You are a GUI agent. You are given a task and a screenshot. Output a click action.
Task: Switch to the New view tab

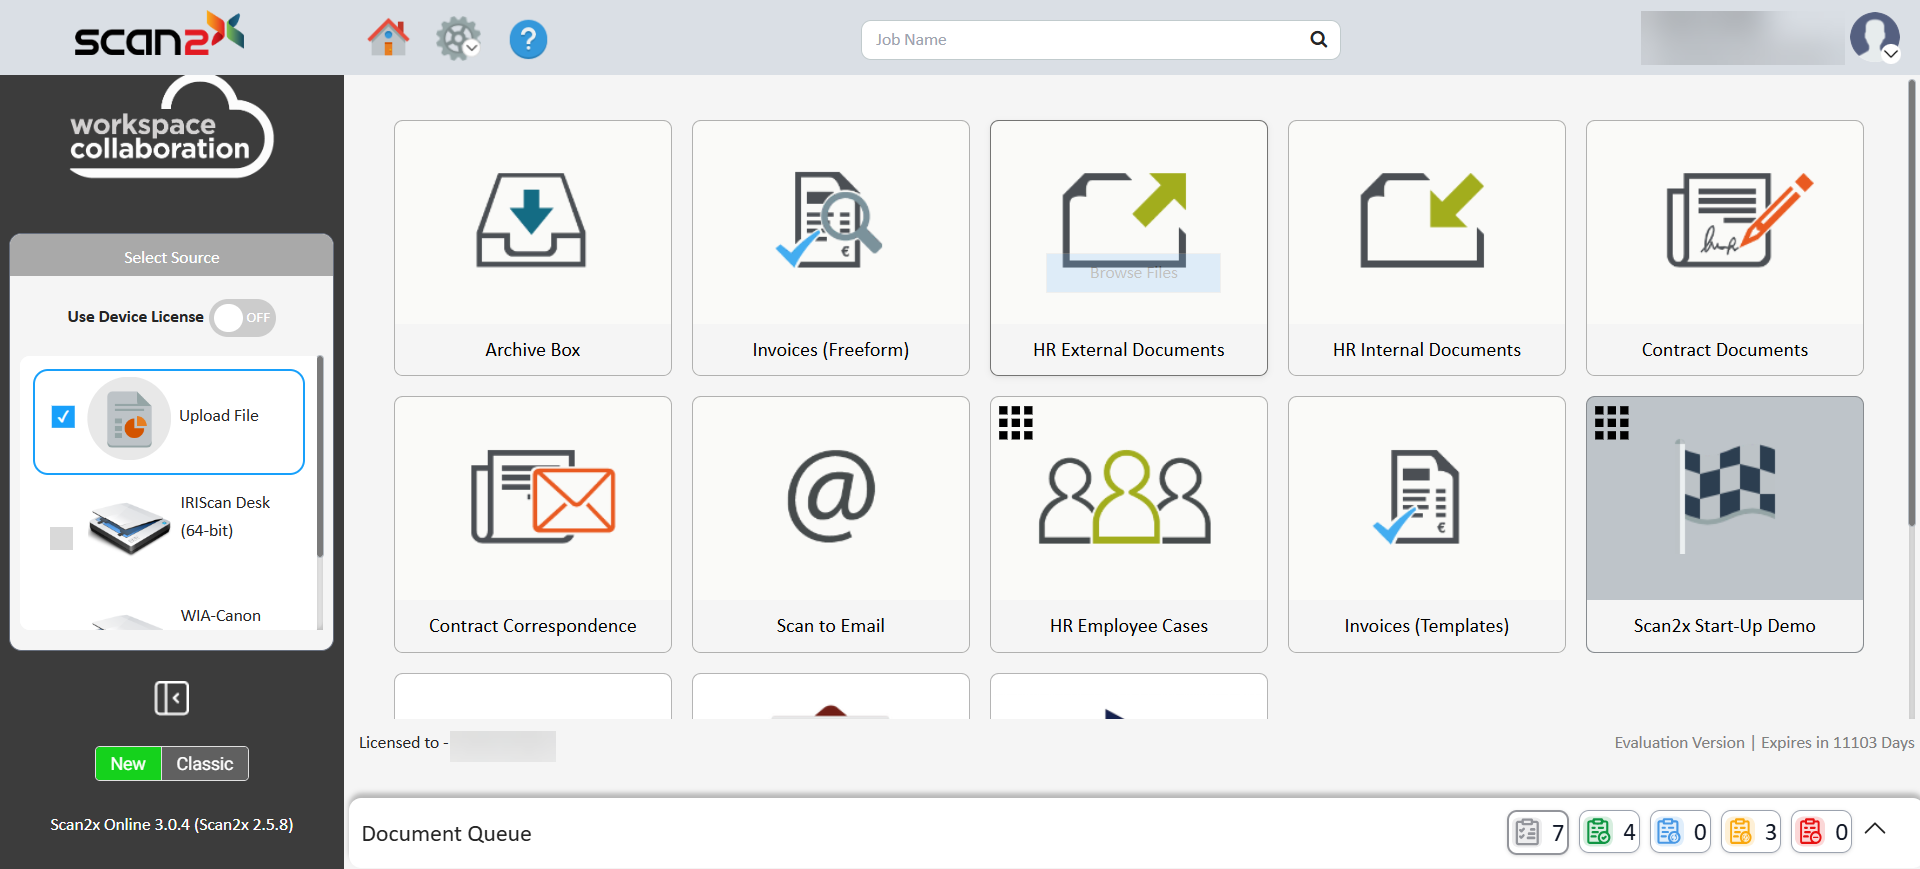(128, 764)
